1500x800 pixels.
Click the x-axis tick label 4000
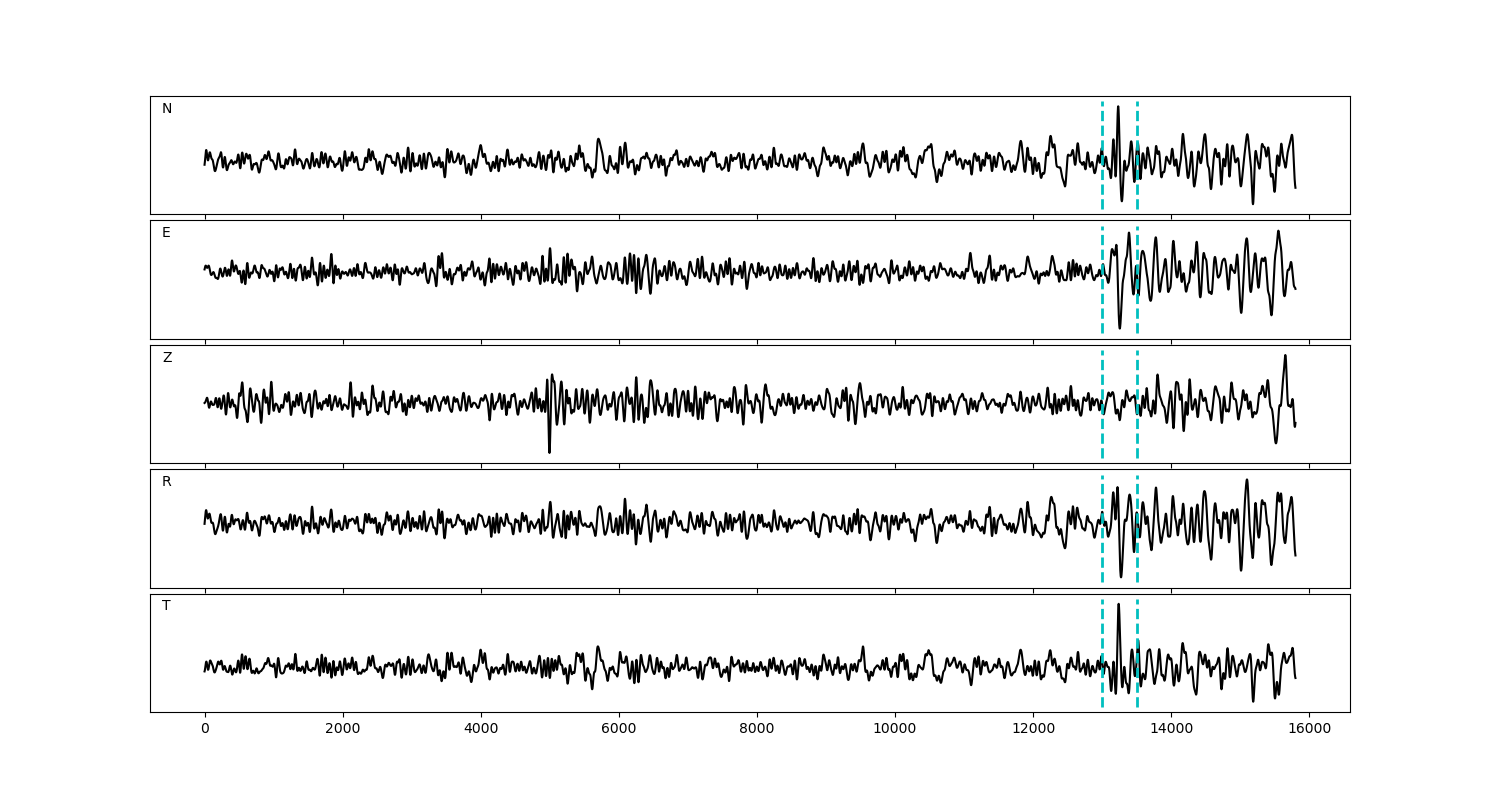click(x=481, y=730)
